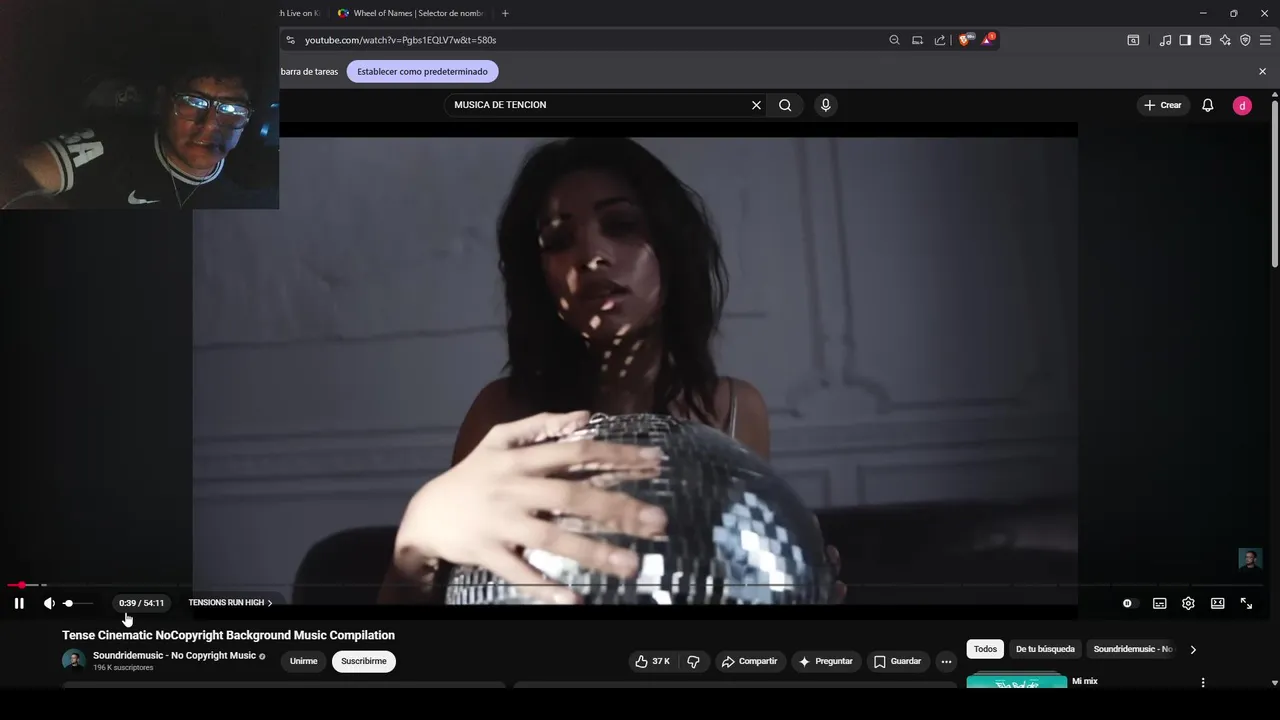The image size is (1280, 720).
Task: Pause the YouTube video
Action: (x=19, y=603)
